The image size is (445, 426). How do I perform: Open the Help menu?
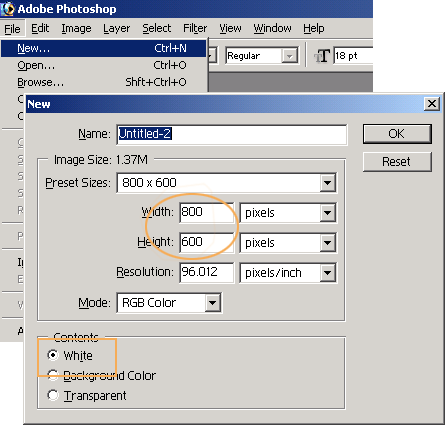click(314, 28)
